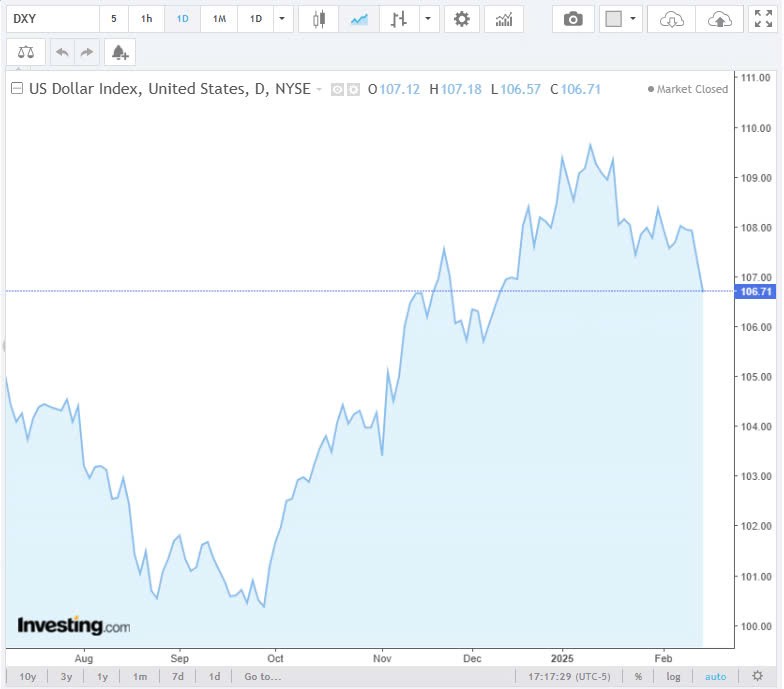The height and width of the screenshot is (689, 784).
Task: Expand the time interval dropdown arrow
Action: 283,19
